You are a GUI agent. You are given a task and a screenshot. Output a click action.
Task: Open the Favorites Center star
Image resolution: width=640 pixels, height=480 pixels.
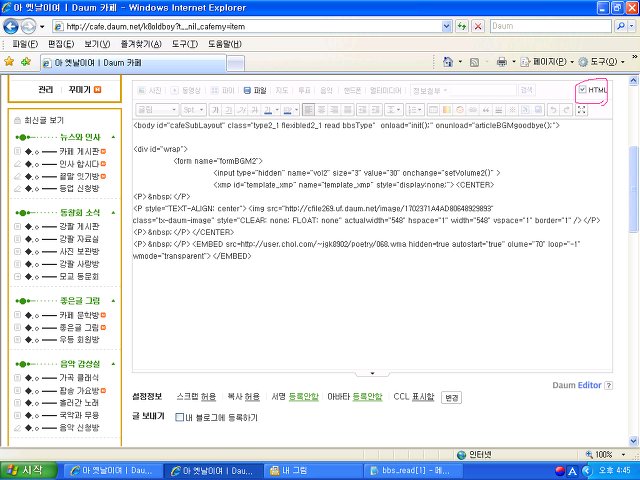[9, 62]
